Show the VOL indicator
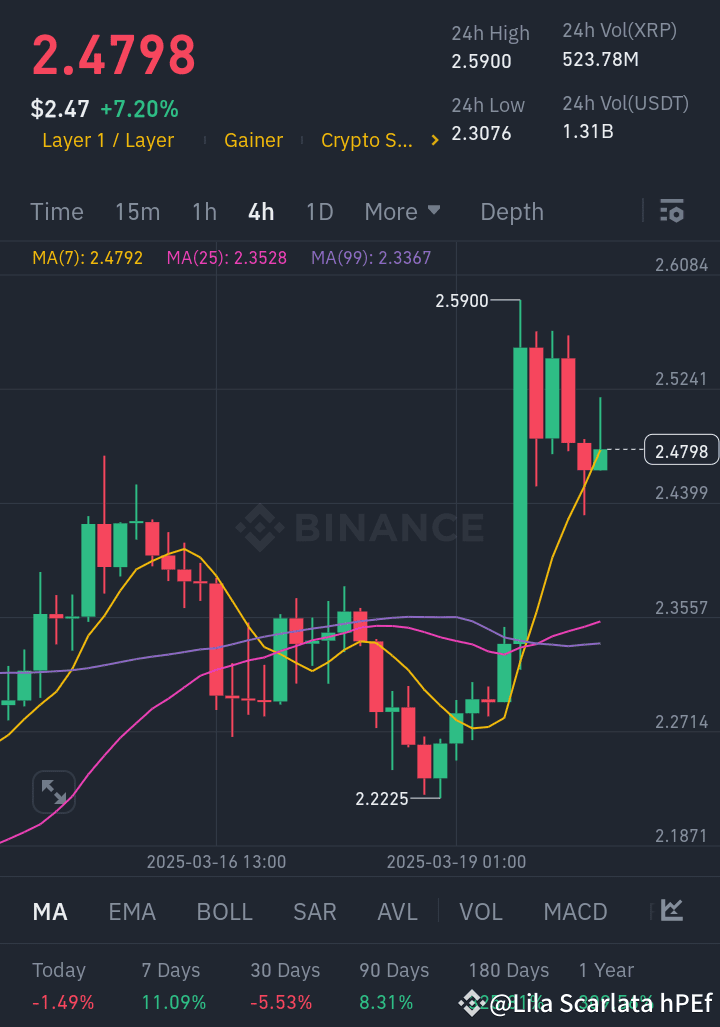The width and height of the screenshot is (720, 1027). (480, 911)
